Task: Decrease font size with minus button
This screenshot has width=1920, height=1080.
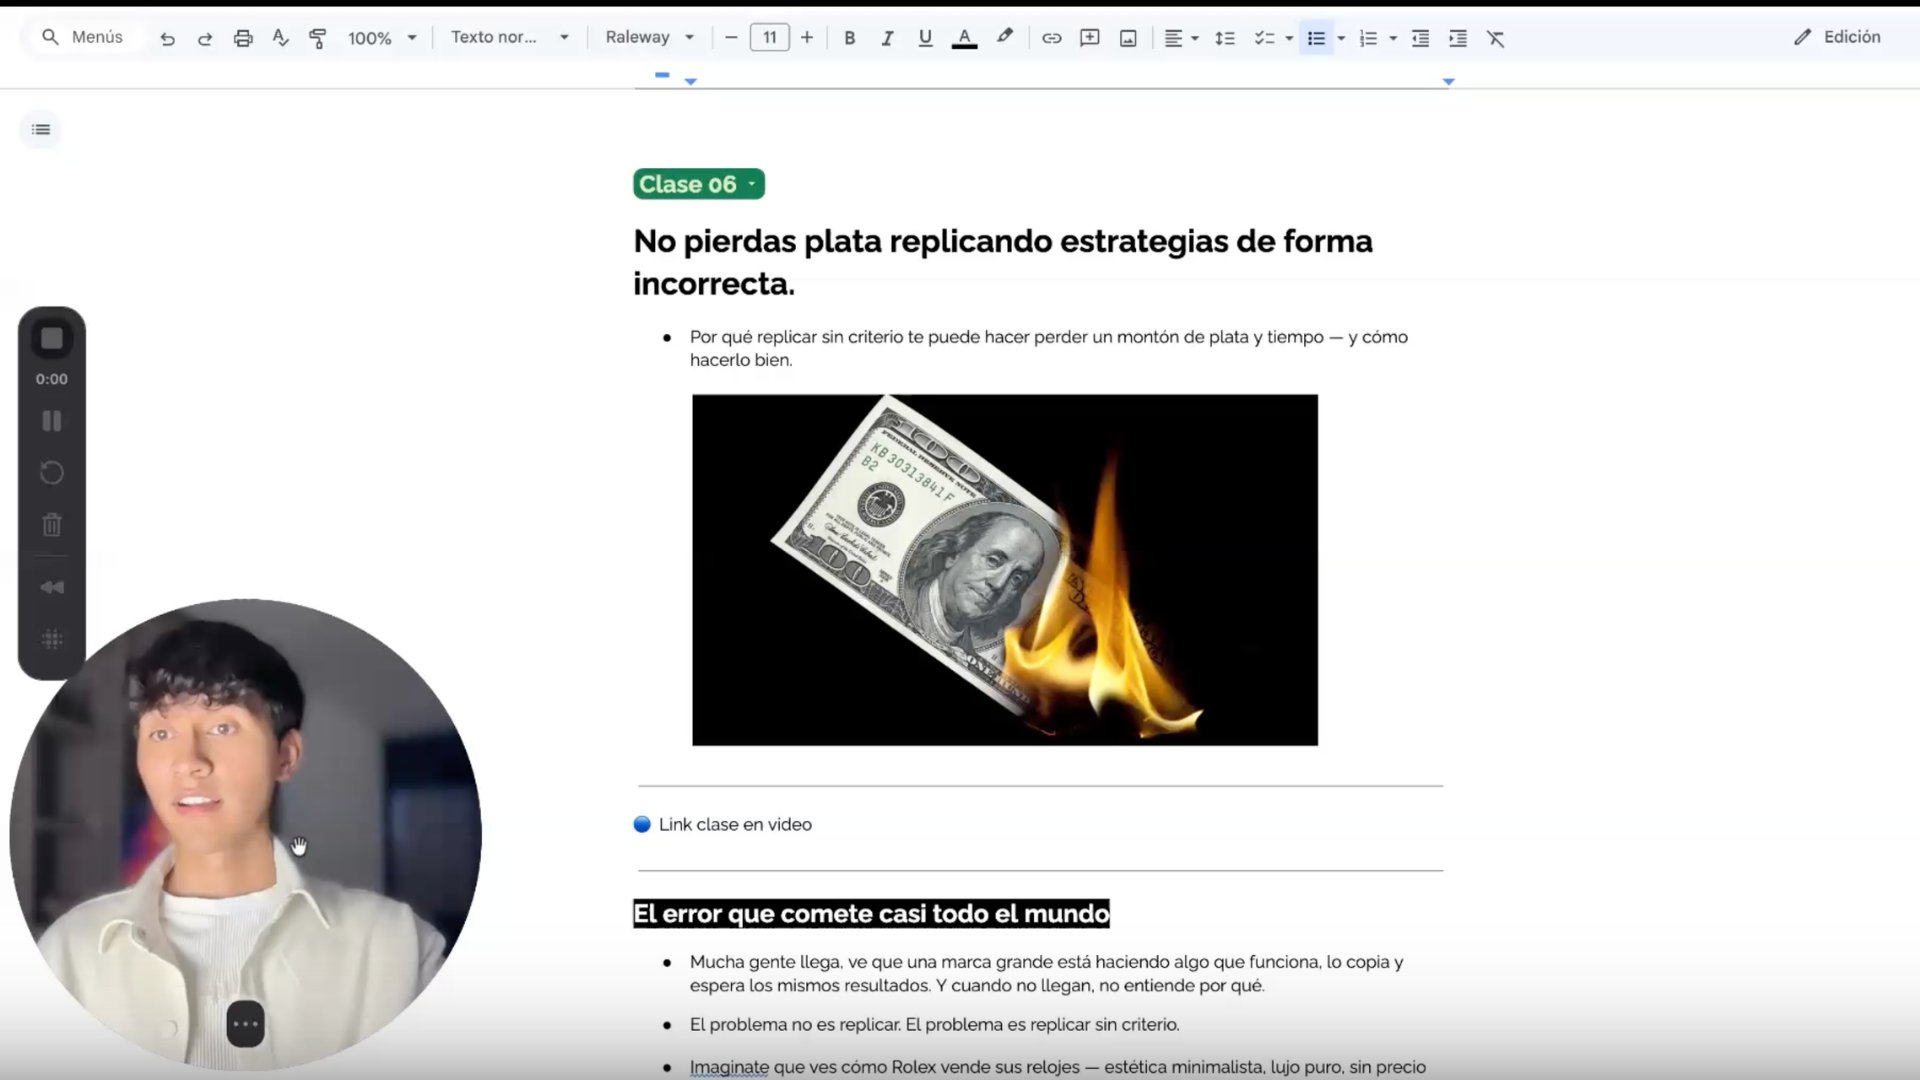Action: click(731, 38)
